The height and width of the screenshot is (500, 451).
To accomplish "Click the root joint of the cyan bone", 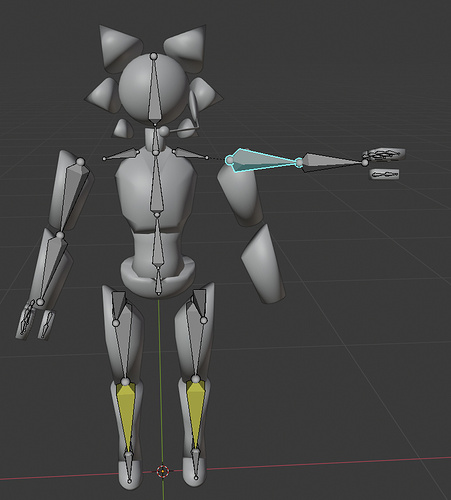I will [x=229, y=160].
